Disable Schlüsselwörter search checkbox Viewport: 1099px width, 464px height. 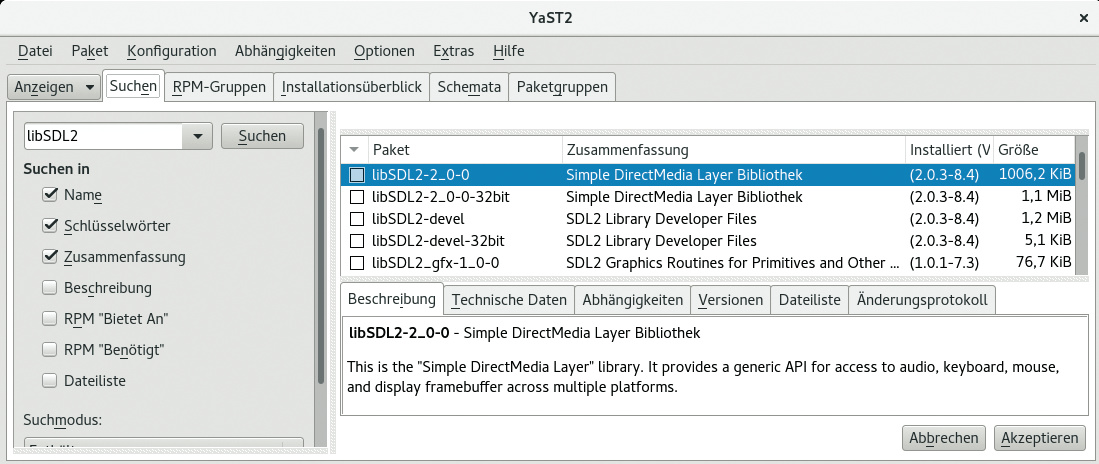(x=50, y=226)
